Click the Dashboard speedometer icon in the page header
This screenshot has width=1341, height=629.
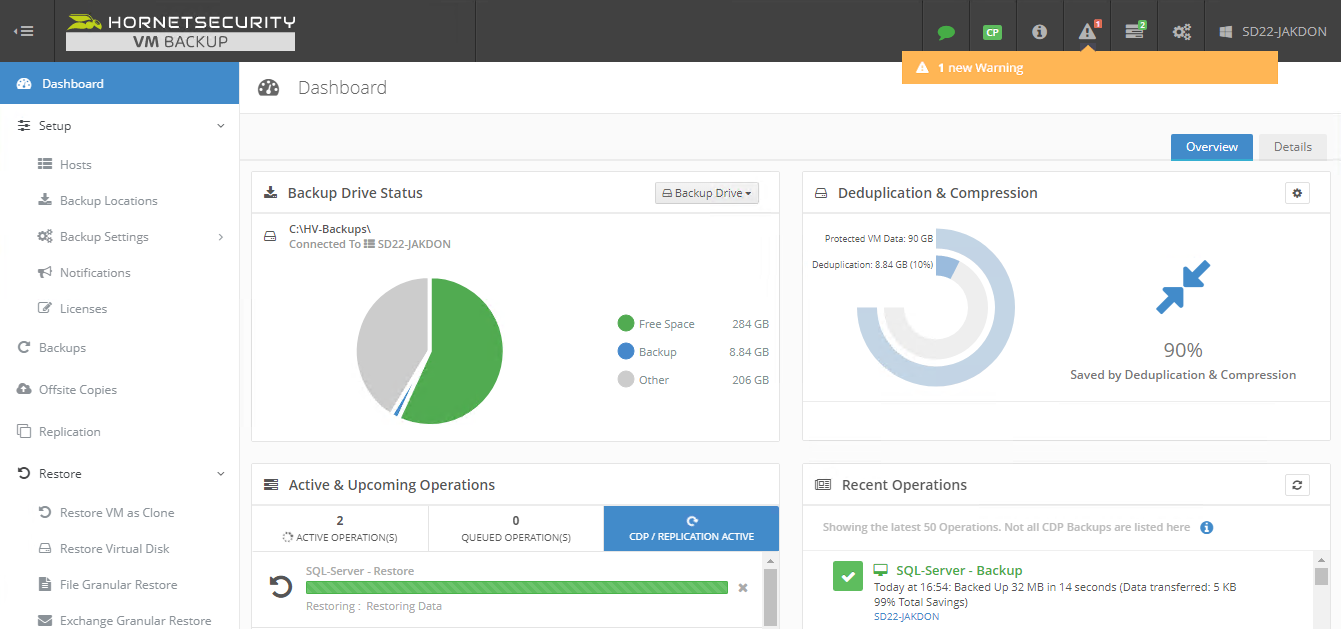click(268, 88)
